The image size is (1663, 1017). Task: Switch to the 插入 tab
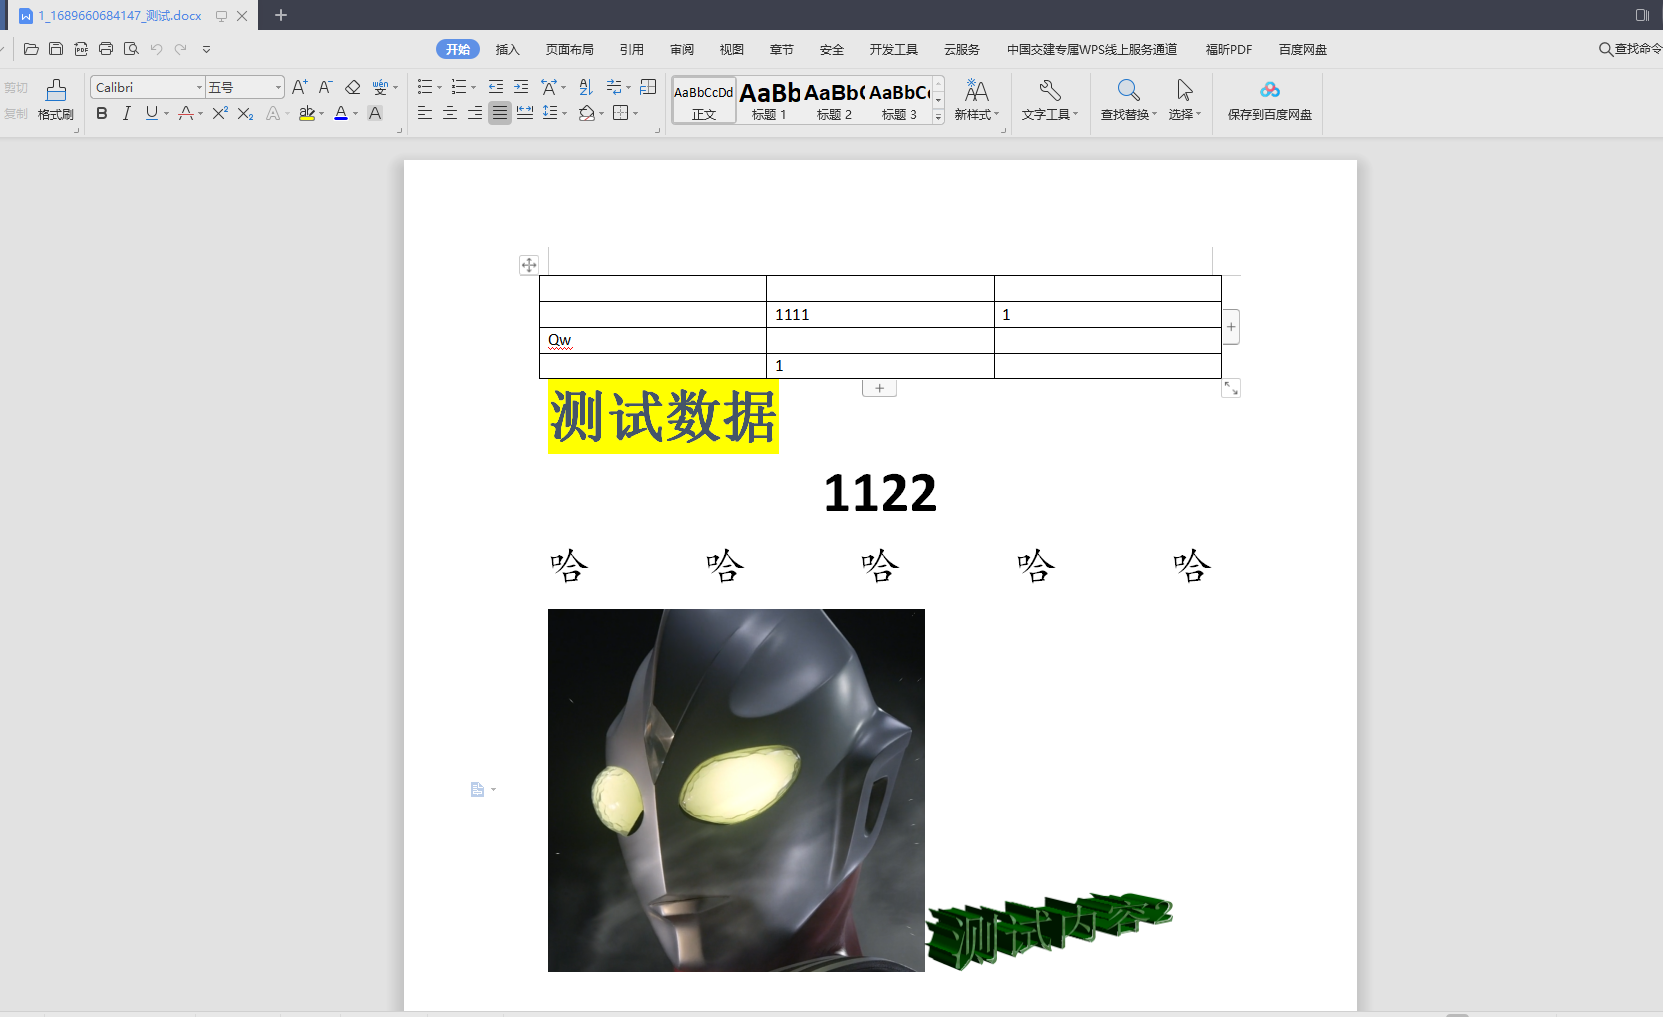[508, 49]
